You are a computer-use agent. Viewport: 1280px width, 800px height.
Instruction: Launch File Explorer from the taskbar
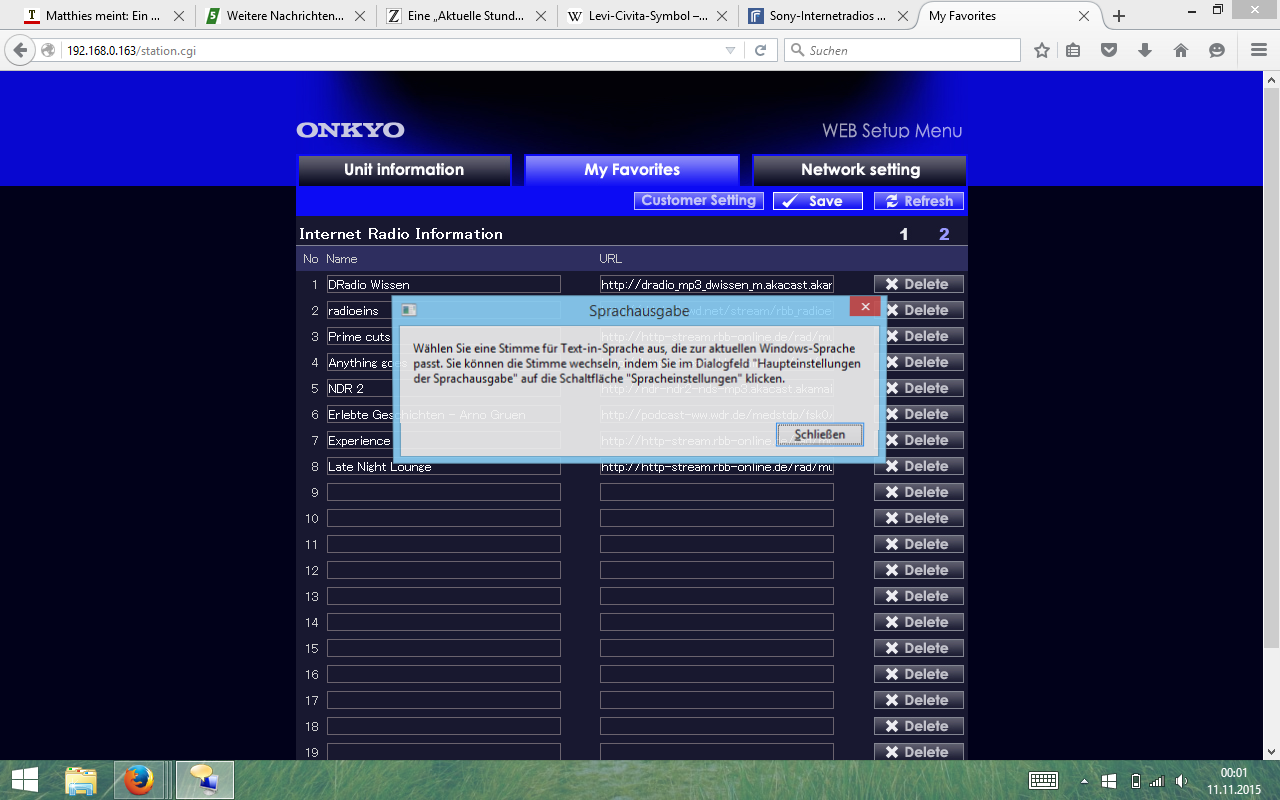81,780
